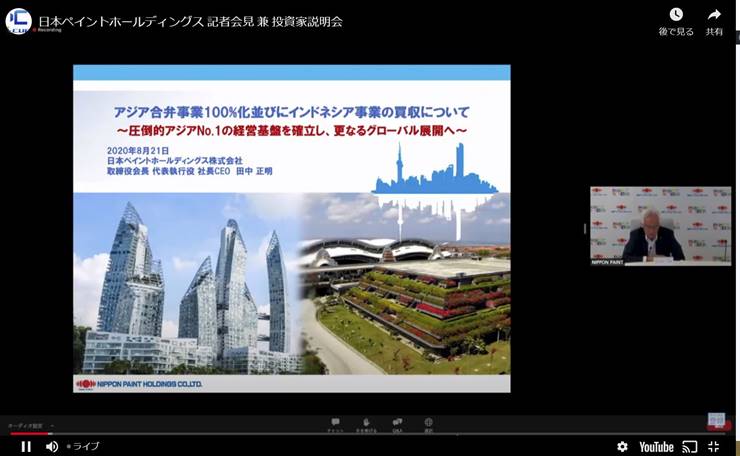Pause the live video playback
The image size is (740, 456).
26,446
